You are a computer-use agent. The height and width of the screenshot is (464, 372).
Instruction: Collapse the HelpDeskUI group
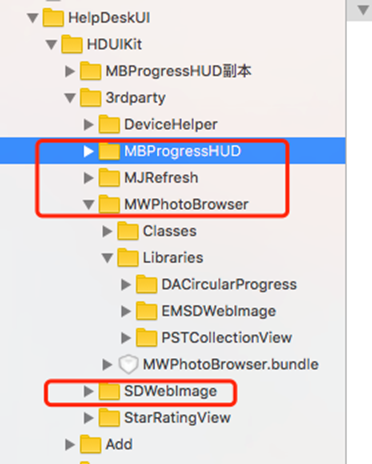(x=33, y=18)
